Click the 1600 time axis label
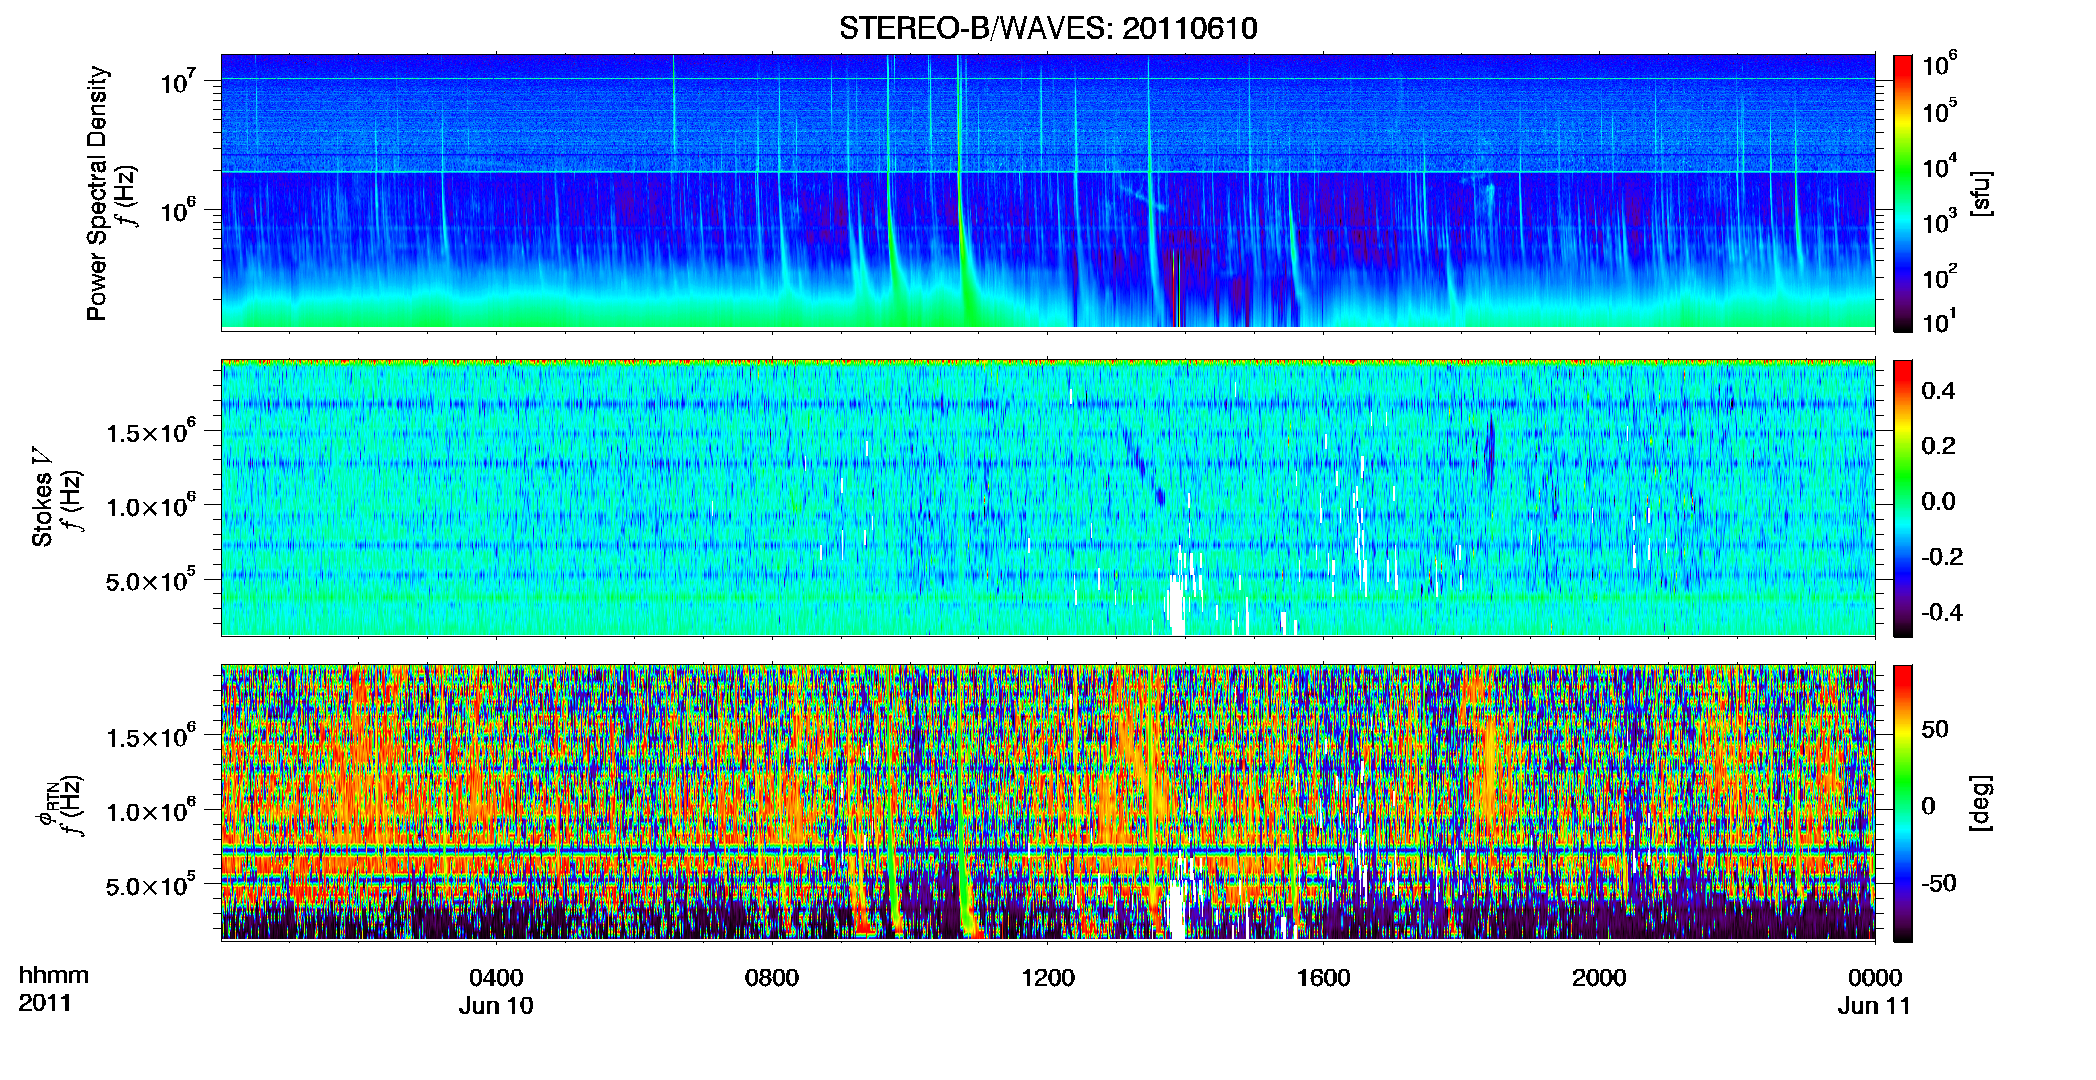2096x1080 pixels. (x=1323, y=977)
